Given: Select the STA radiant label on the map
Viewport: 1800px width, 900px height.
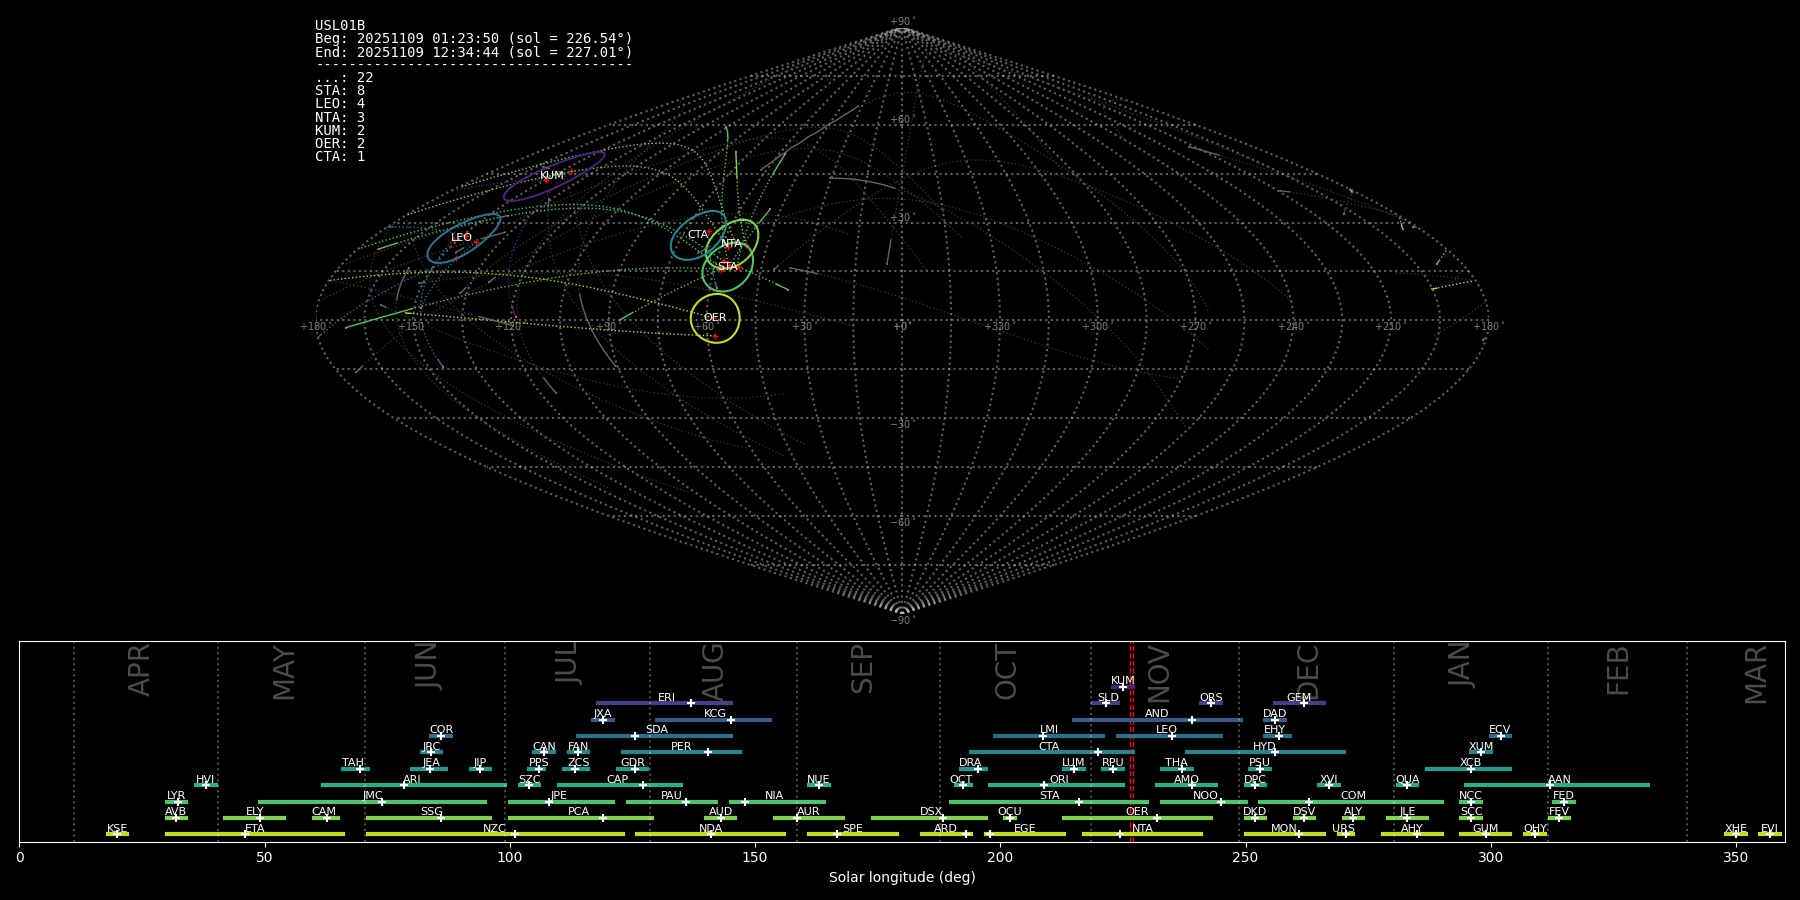Looking at the screenshot, I should (x=727, y=267).
